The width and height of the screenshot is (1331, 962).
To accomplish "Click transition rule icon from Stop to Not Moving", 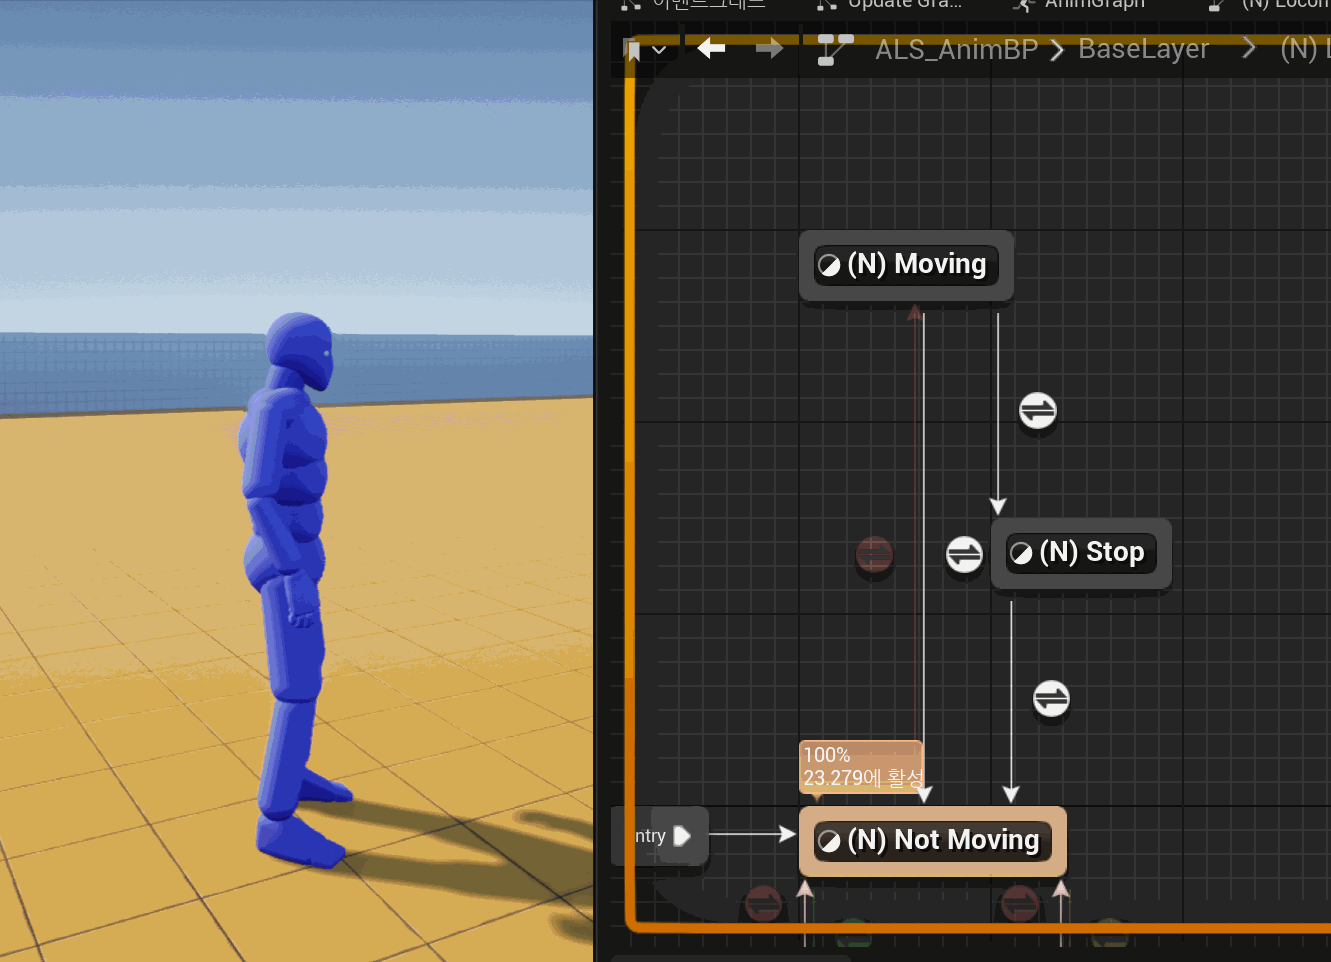I will [x=1051, y=698].
